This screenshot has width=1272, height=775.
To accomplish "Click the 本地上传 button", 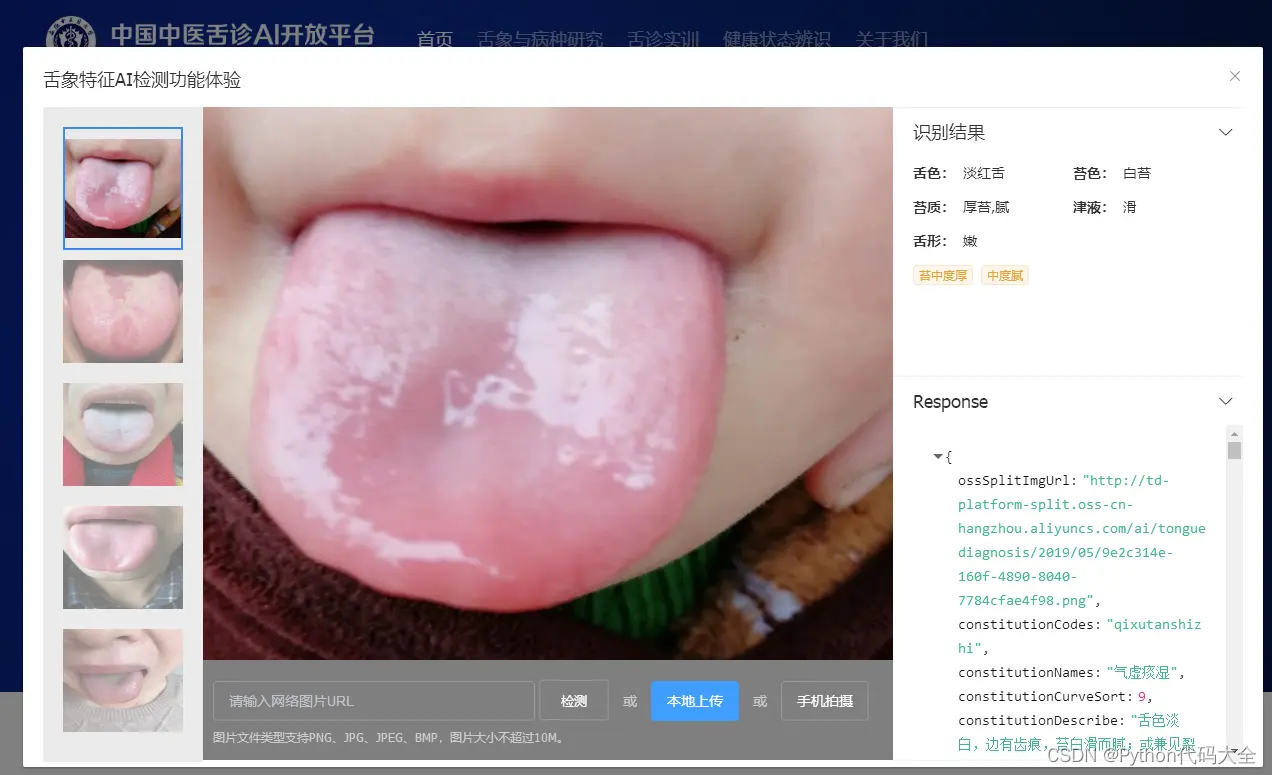I will click(695, 701).
